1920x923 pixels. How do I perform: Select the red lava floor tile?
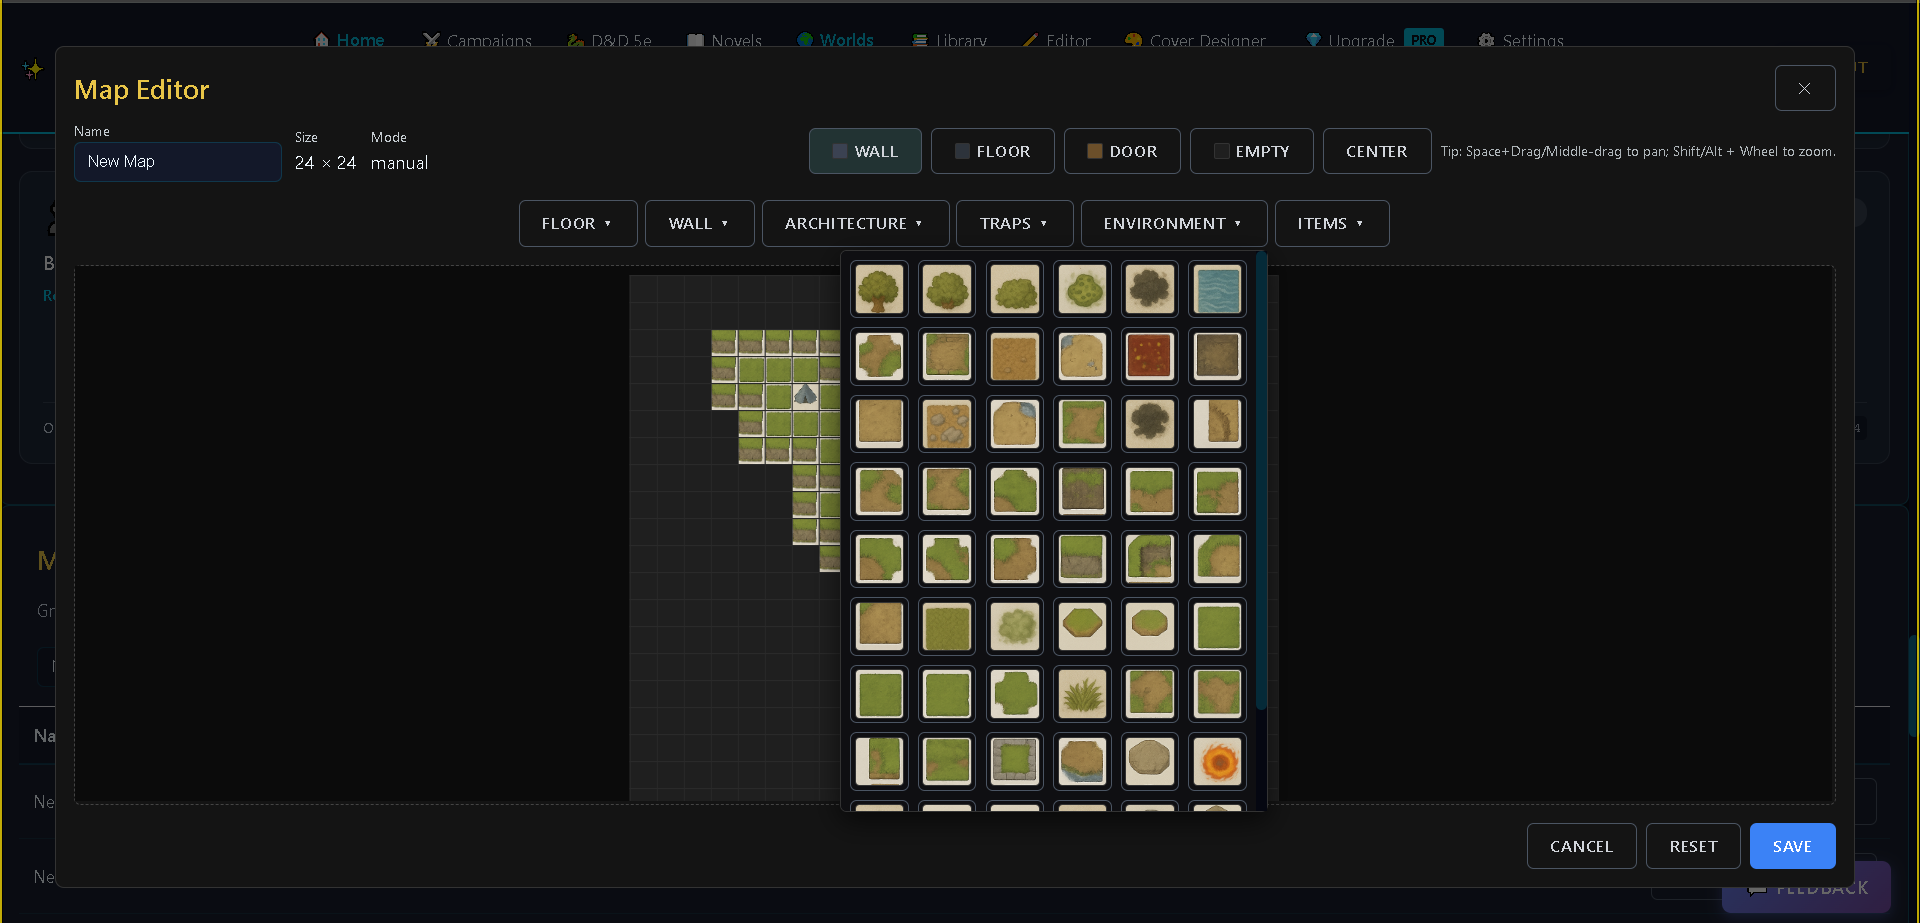pyautogui.click(x=1149, y=356)
